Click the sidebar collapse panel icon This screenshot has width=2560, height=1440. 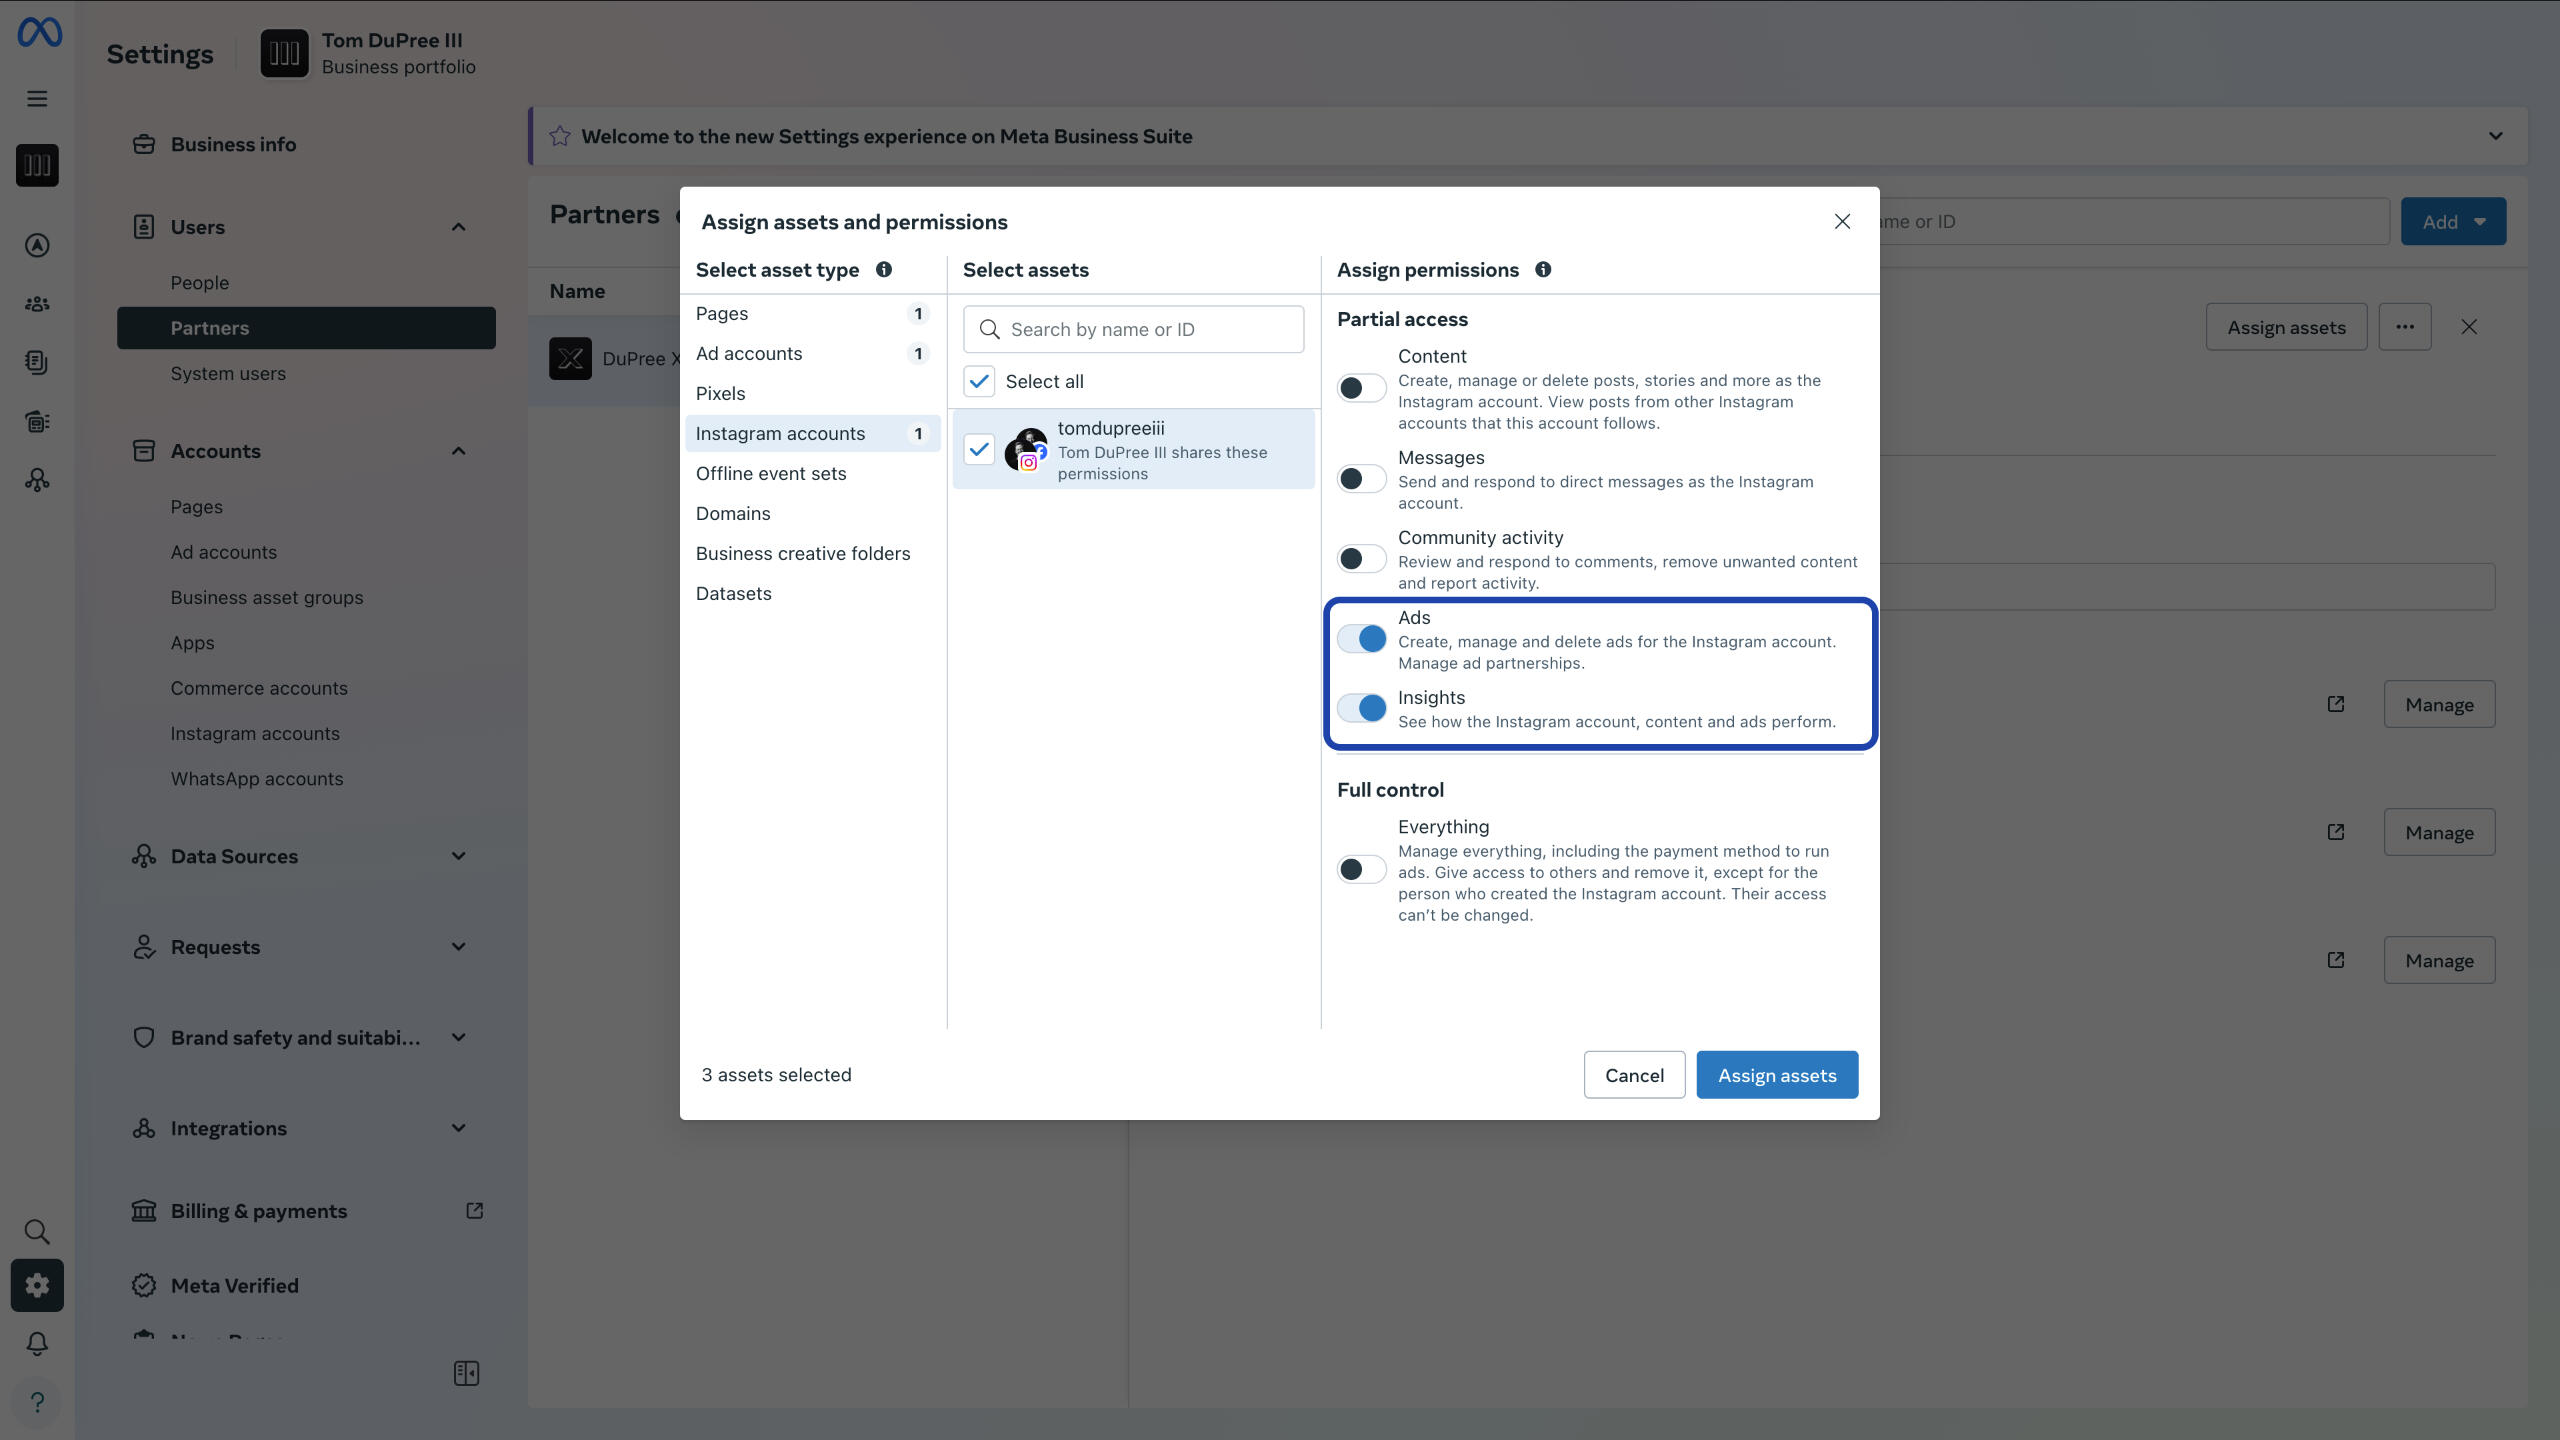[x=466, y=1373]
